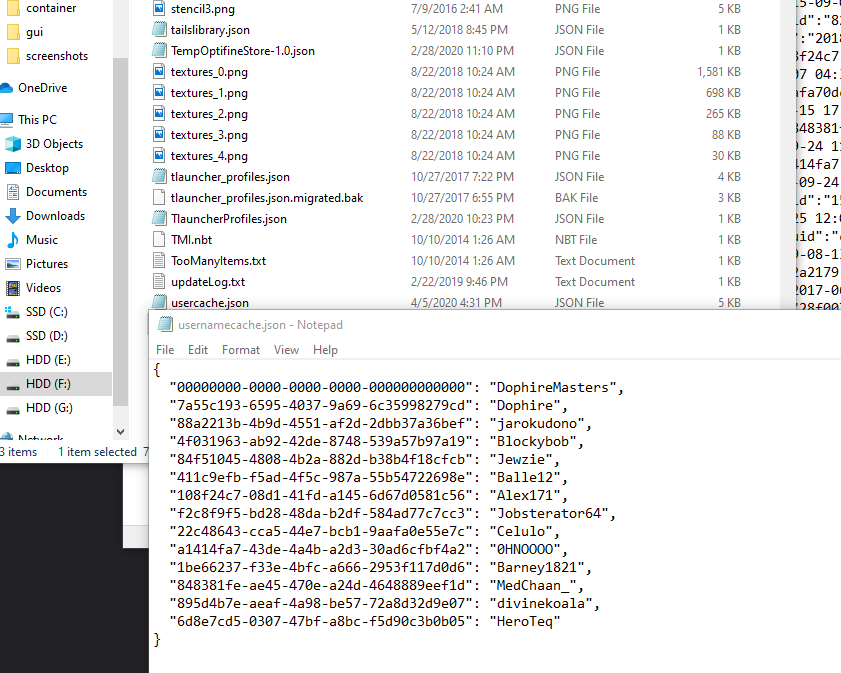The image size is (841, 673).
Task: Open the Notepad File menu
Action: (165, 350)
